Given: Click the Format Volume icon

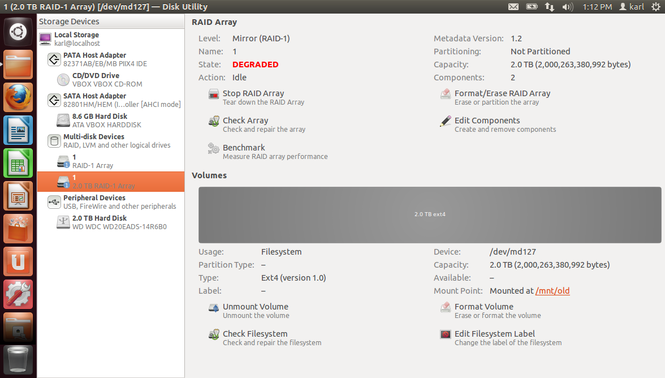Looking at the screenshot, I should [445, 308].
